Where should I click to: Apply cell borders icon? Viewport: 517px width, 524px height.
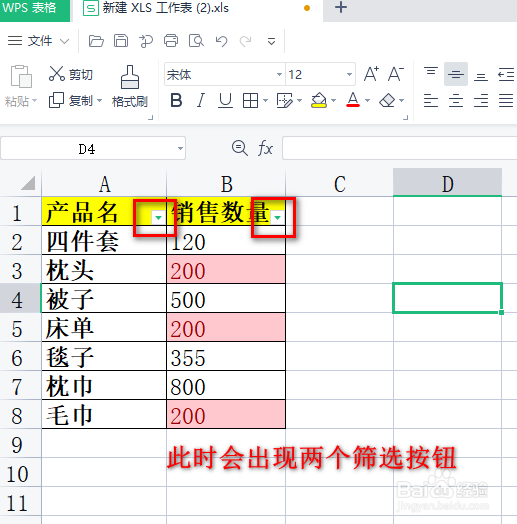(250, 100)
